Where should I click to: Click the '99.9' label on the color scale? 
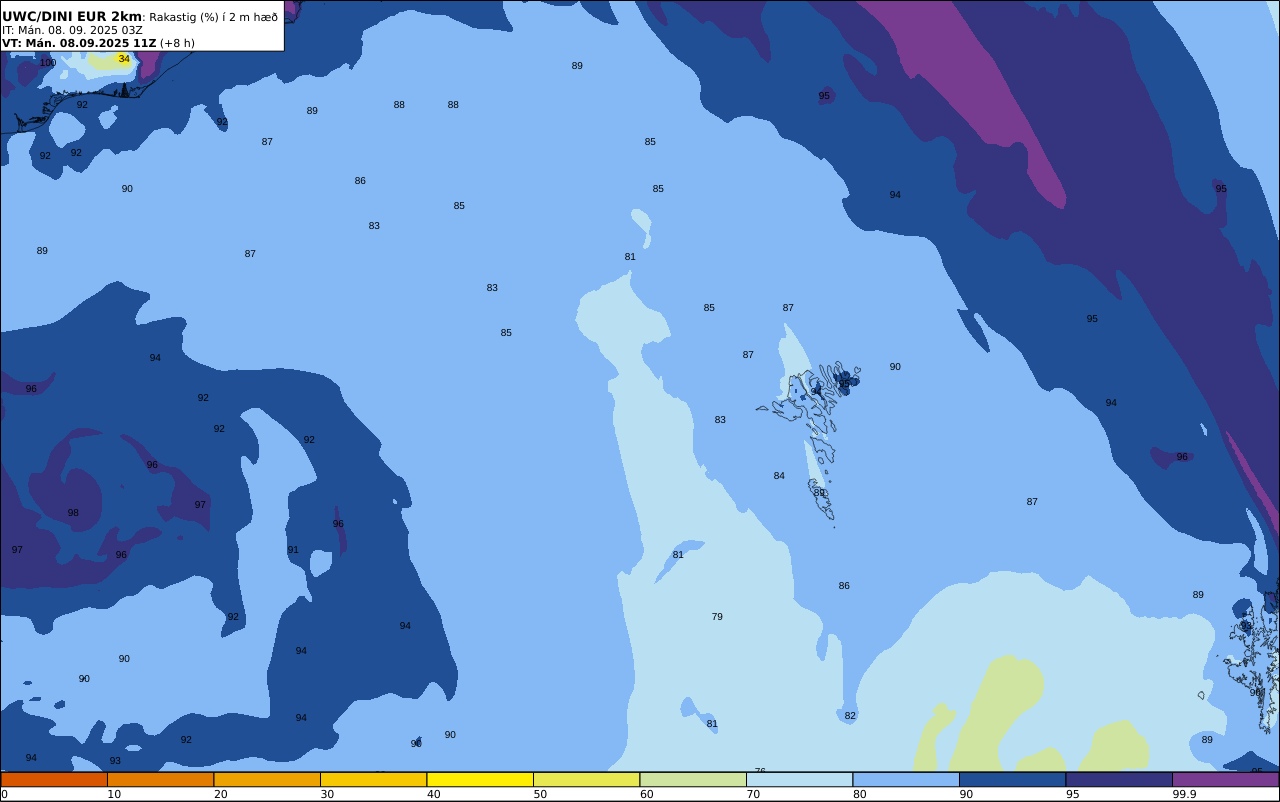[1184, 794]
